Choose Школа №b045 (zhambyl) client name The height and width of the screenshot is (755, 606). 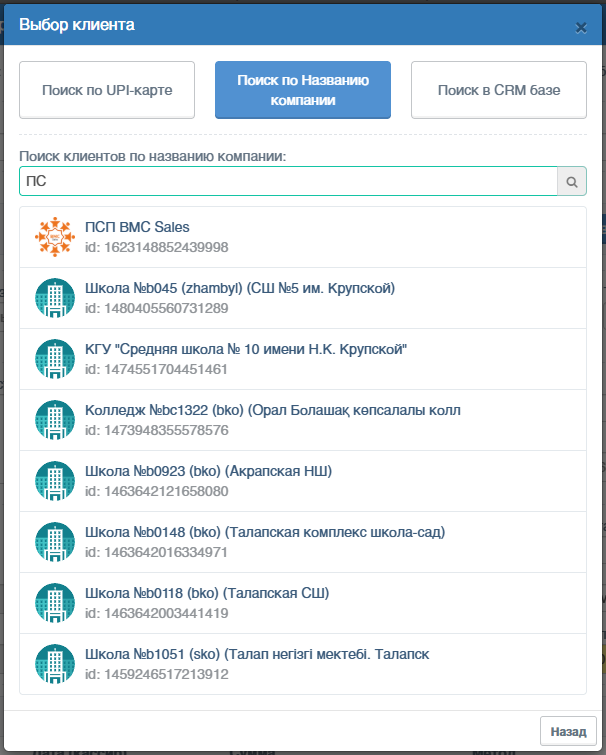(240, 288)
